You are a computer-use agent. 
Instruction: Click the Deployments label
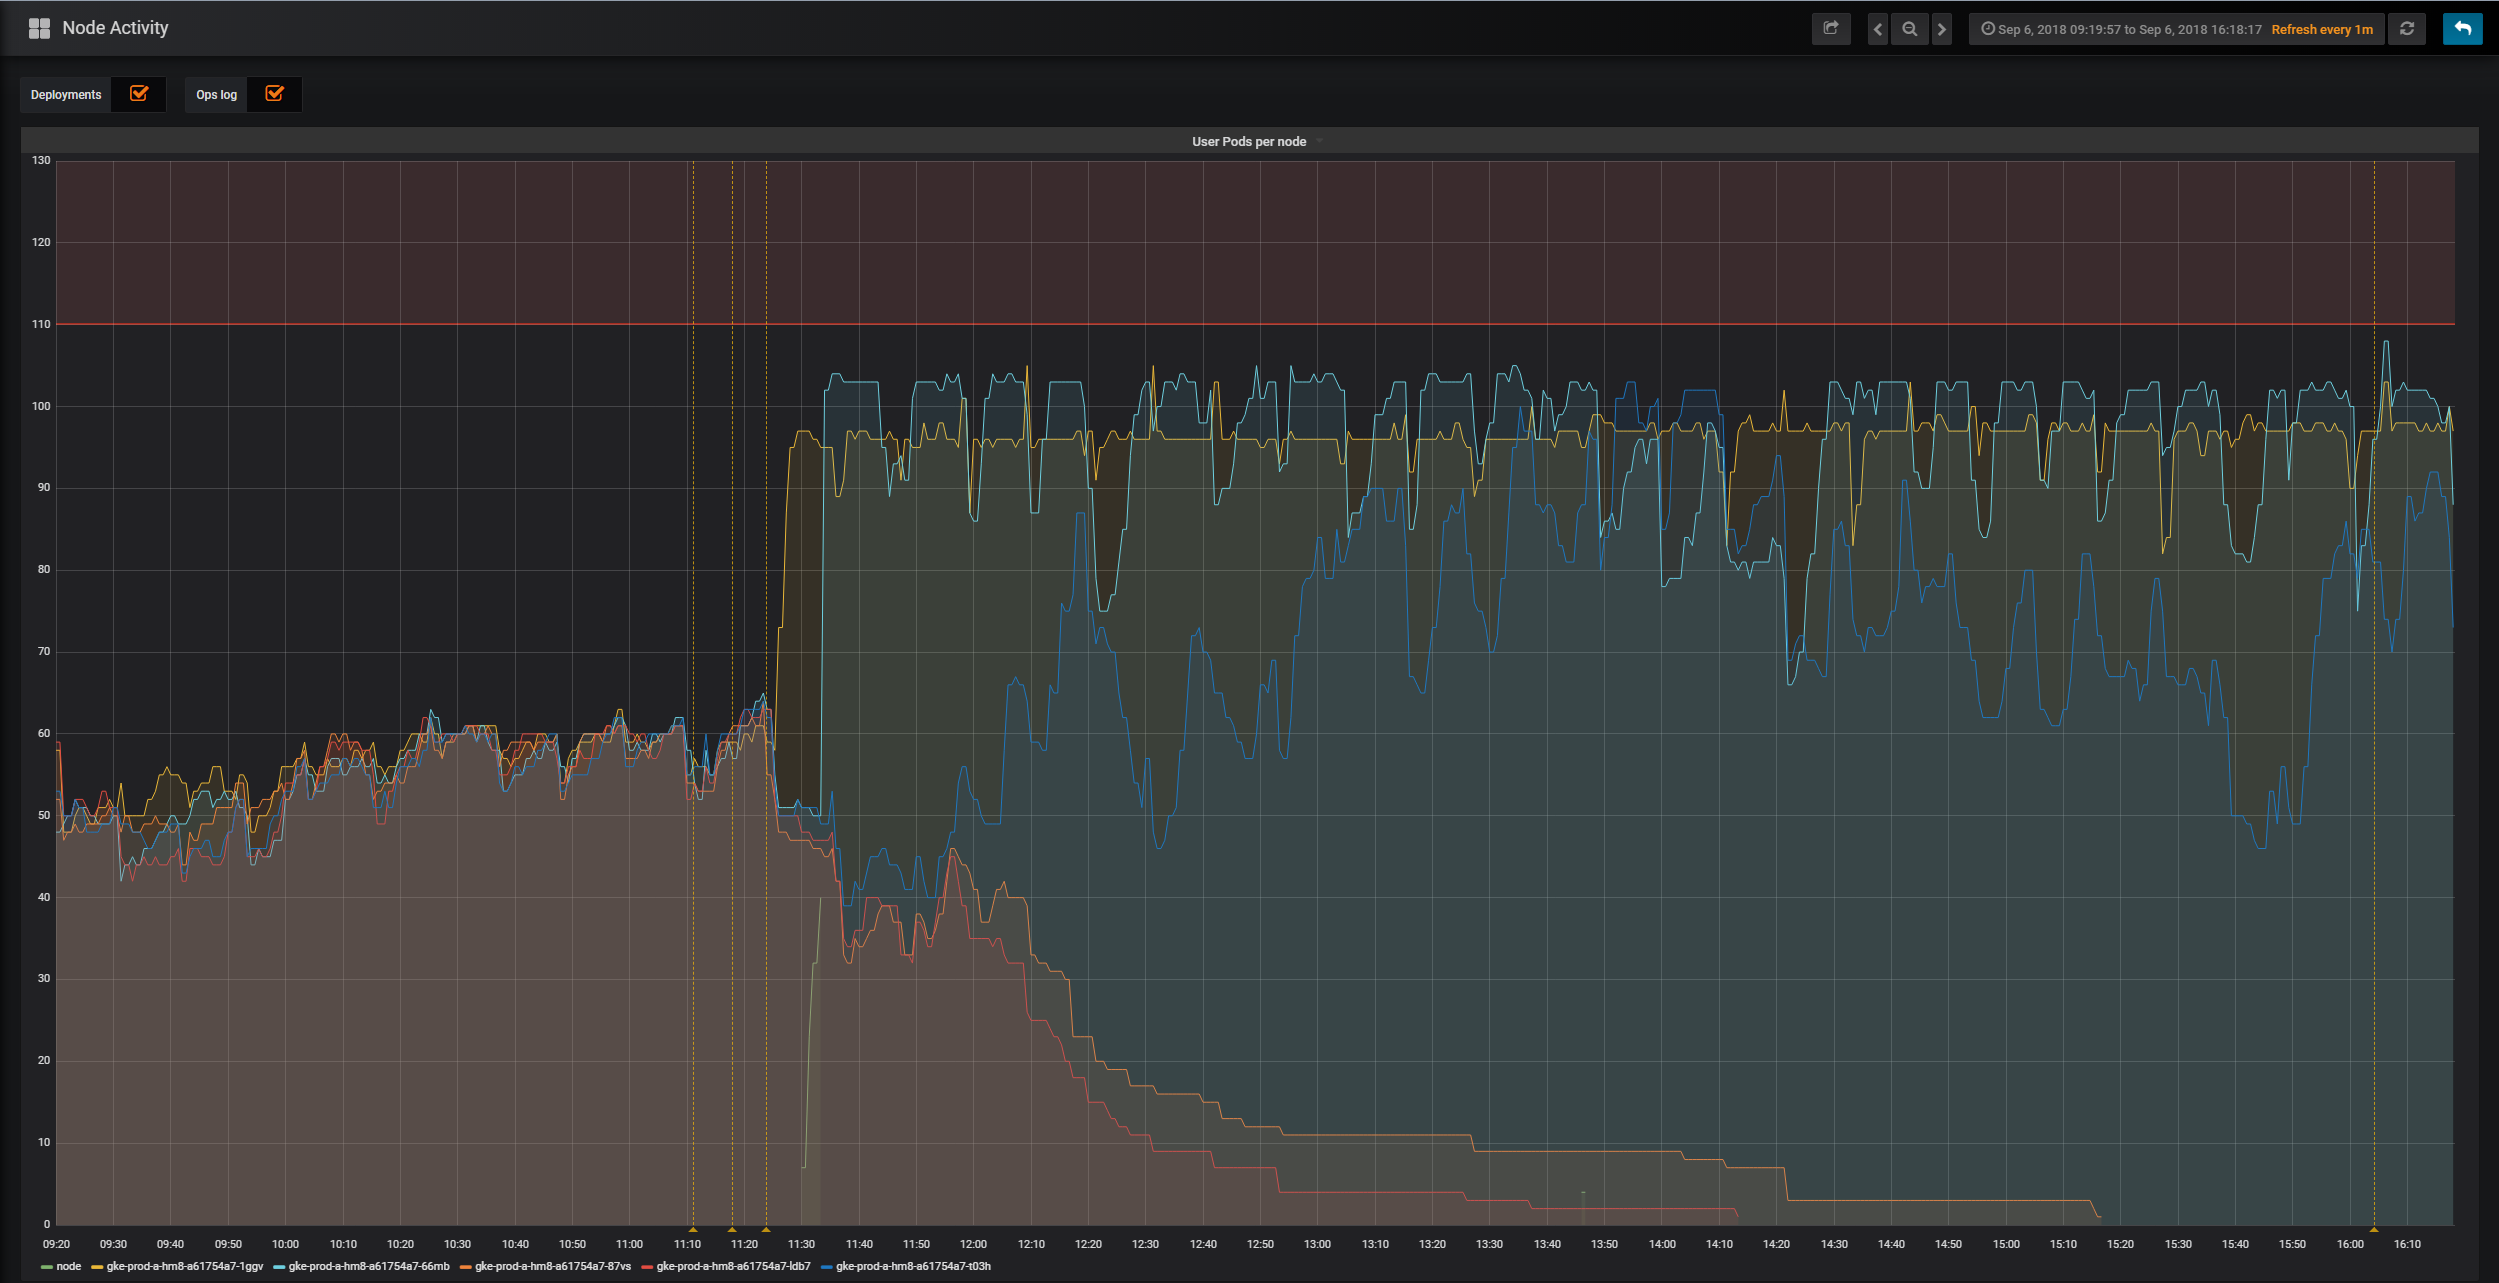point(66,95)
